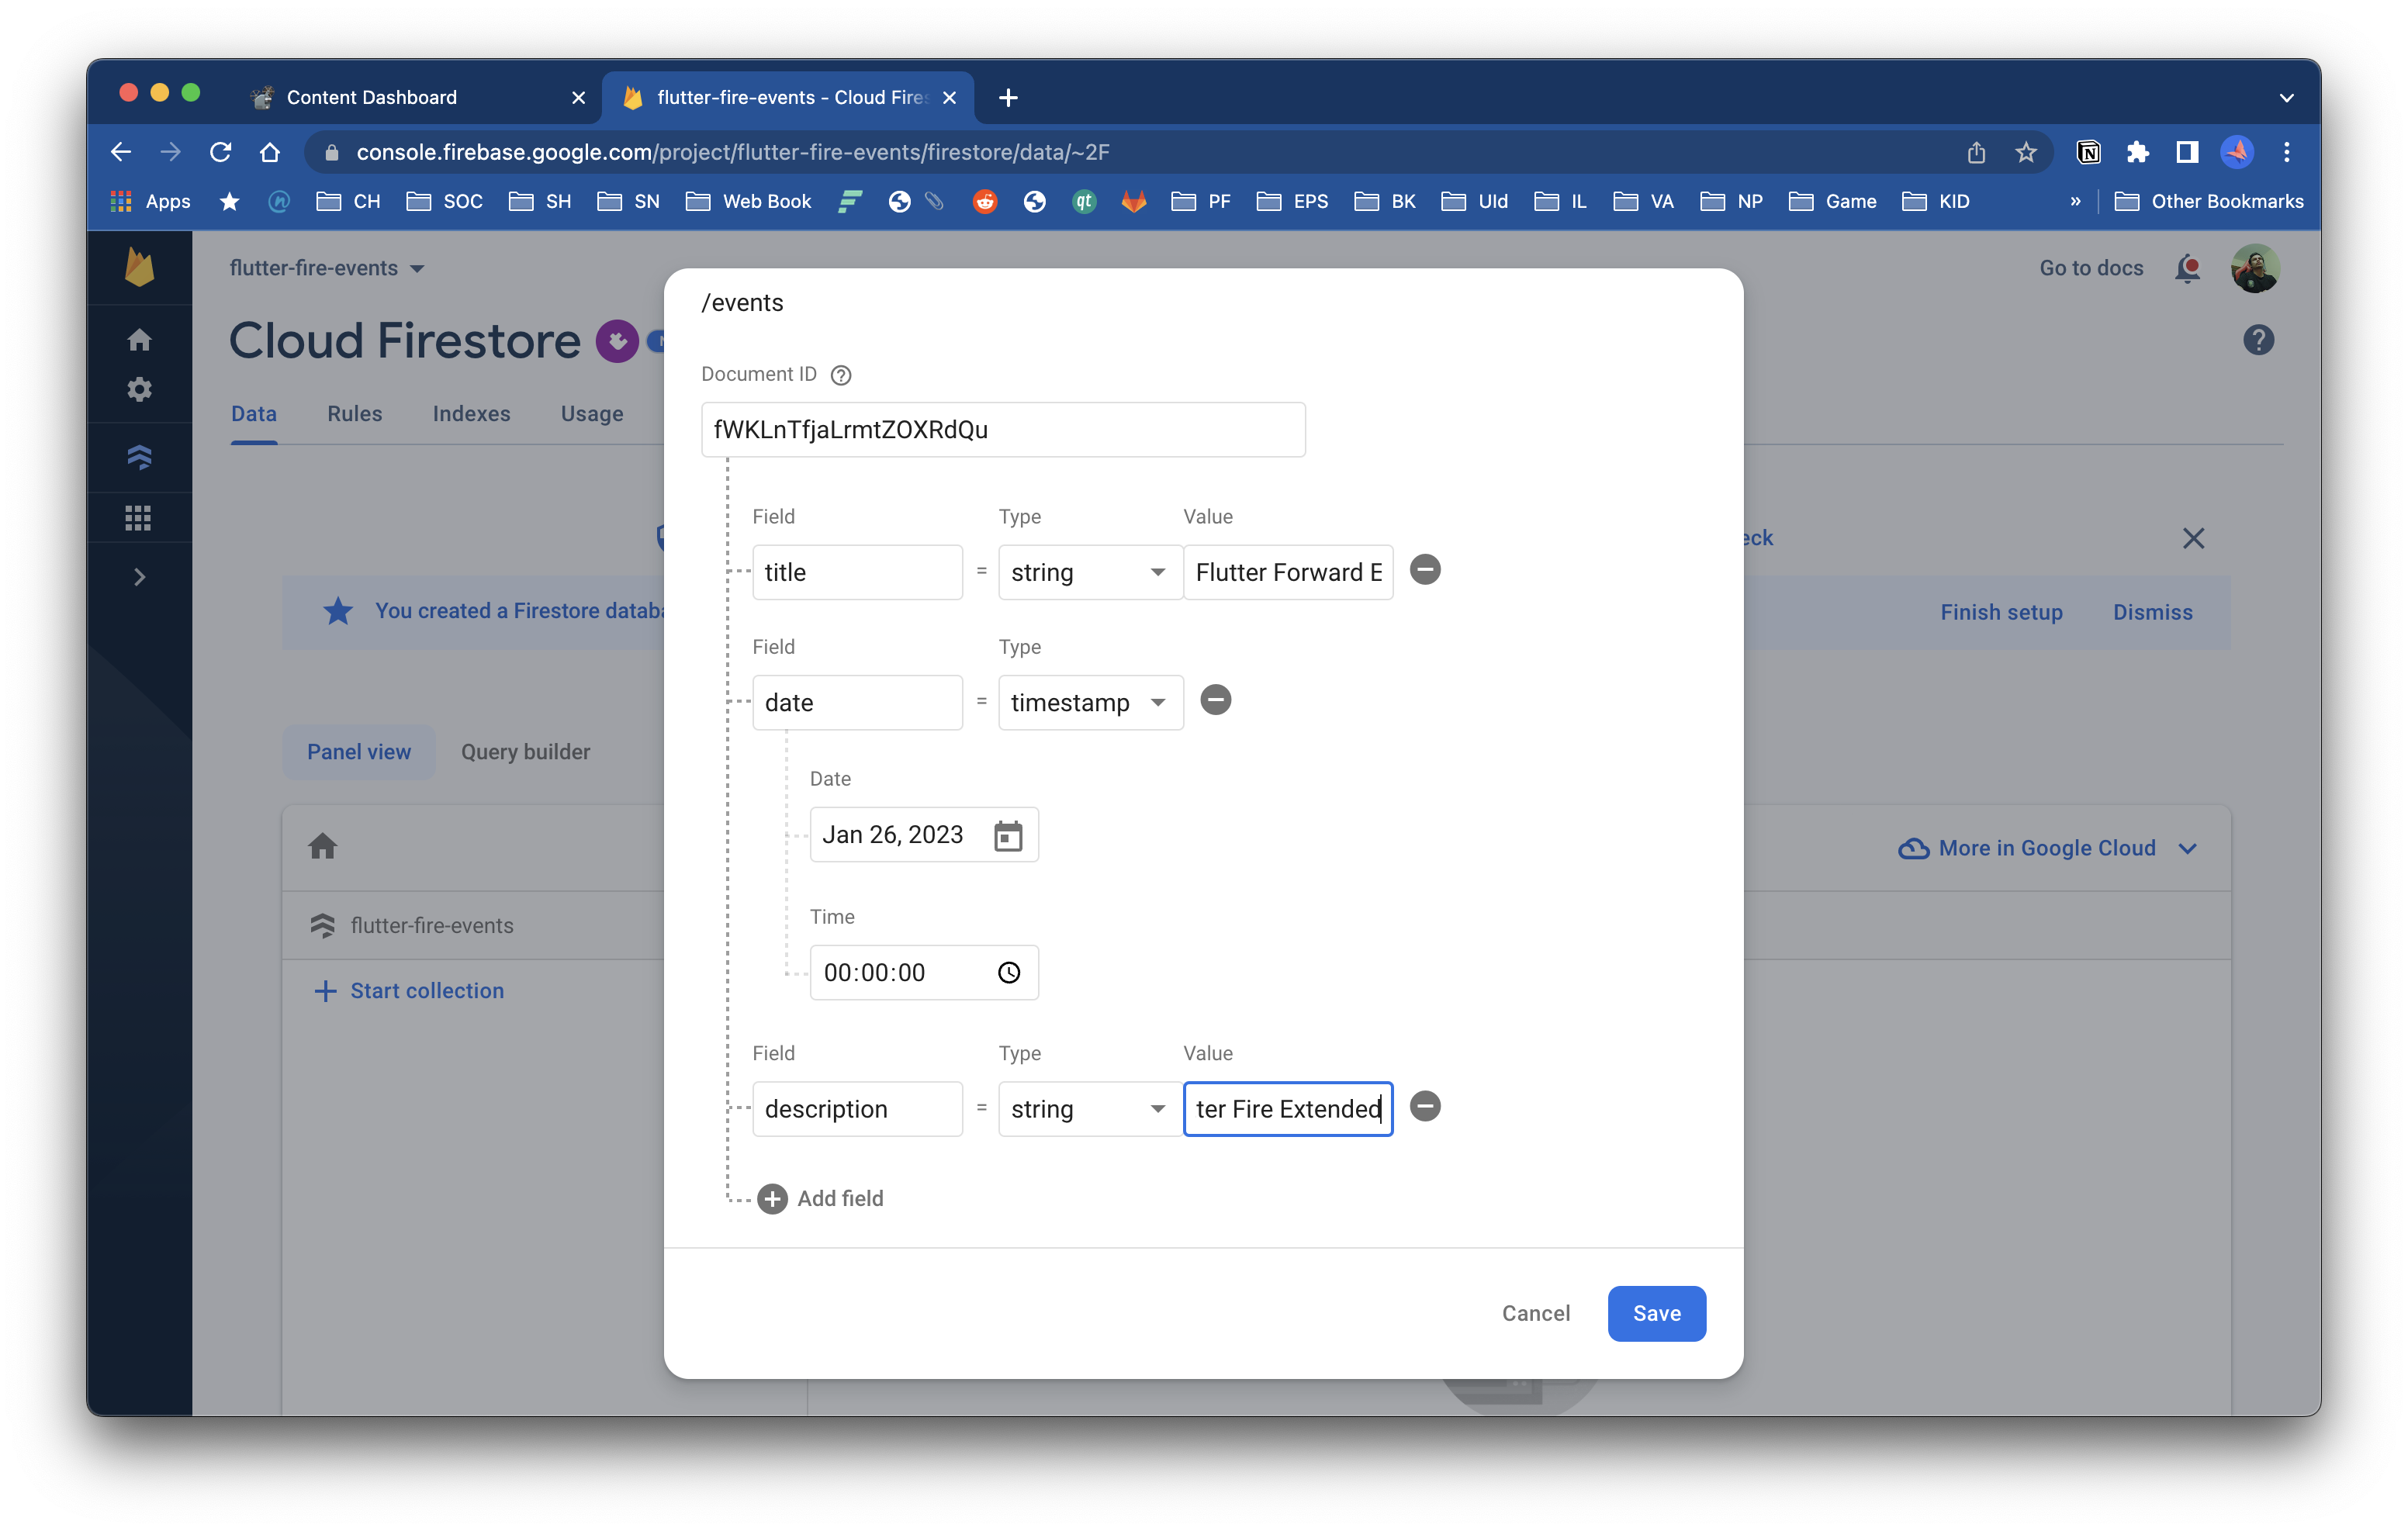Click the Flutter Forward value input
This screenshot has height=1531, width=2408.
coord(1288,572)
